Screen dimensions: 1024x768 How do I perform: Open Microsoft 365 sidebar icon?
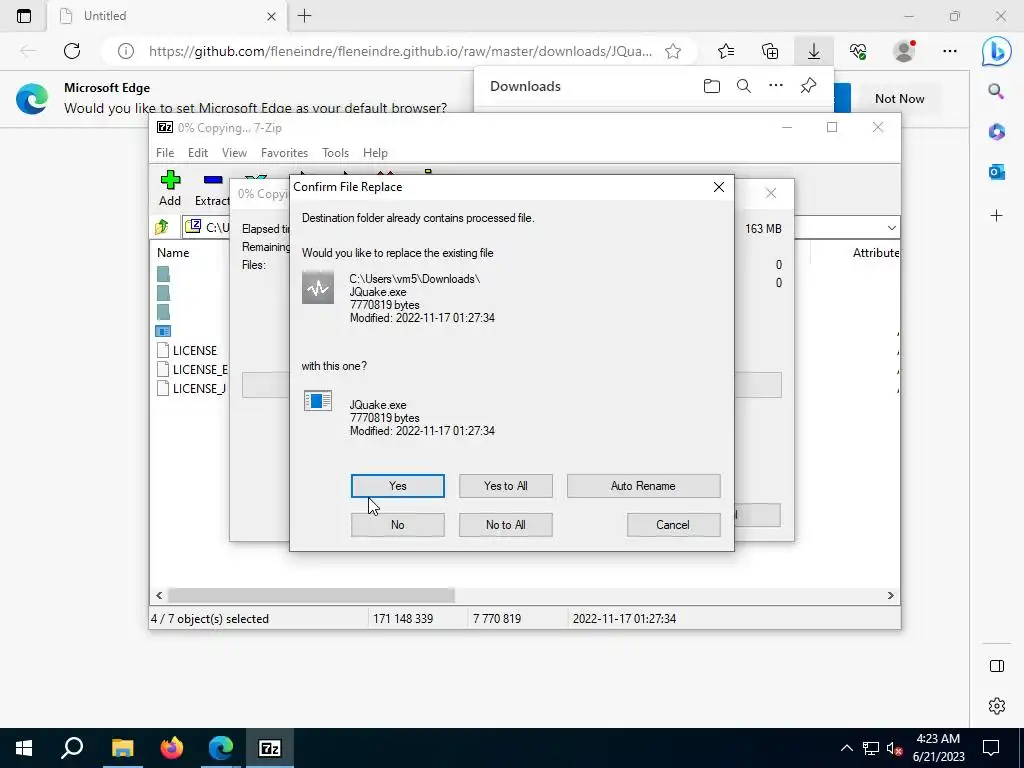pyautogui.click(x=997, y=132)
